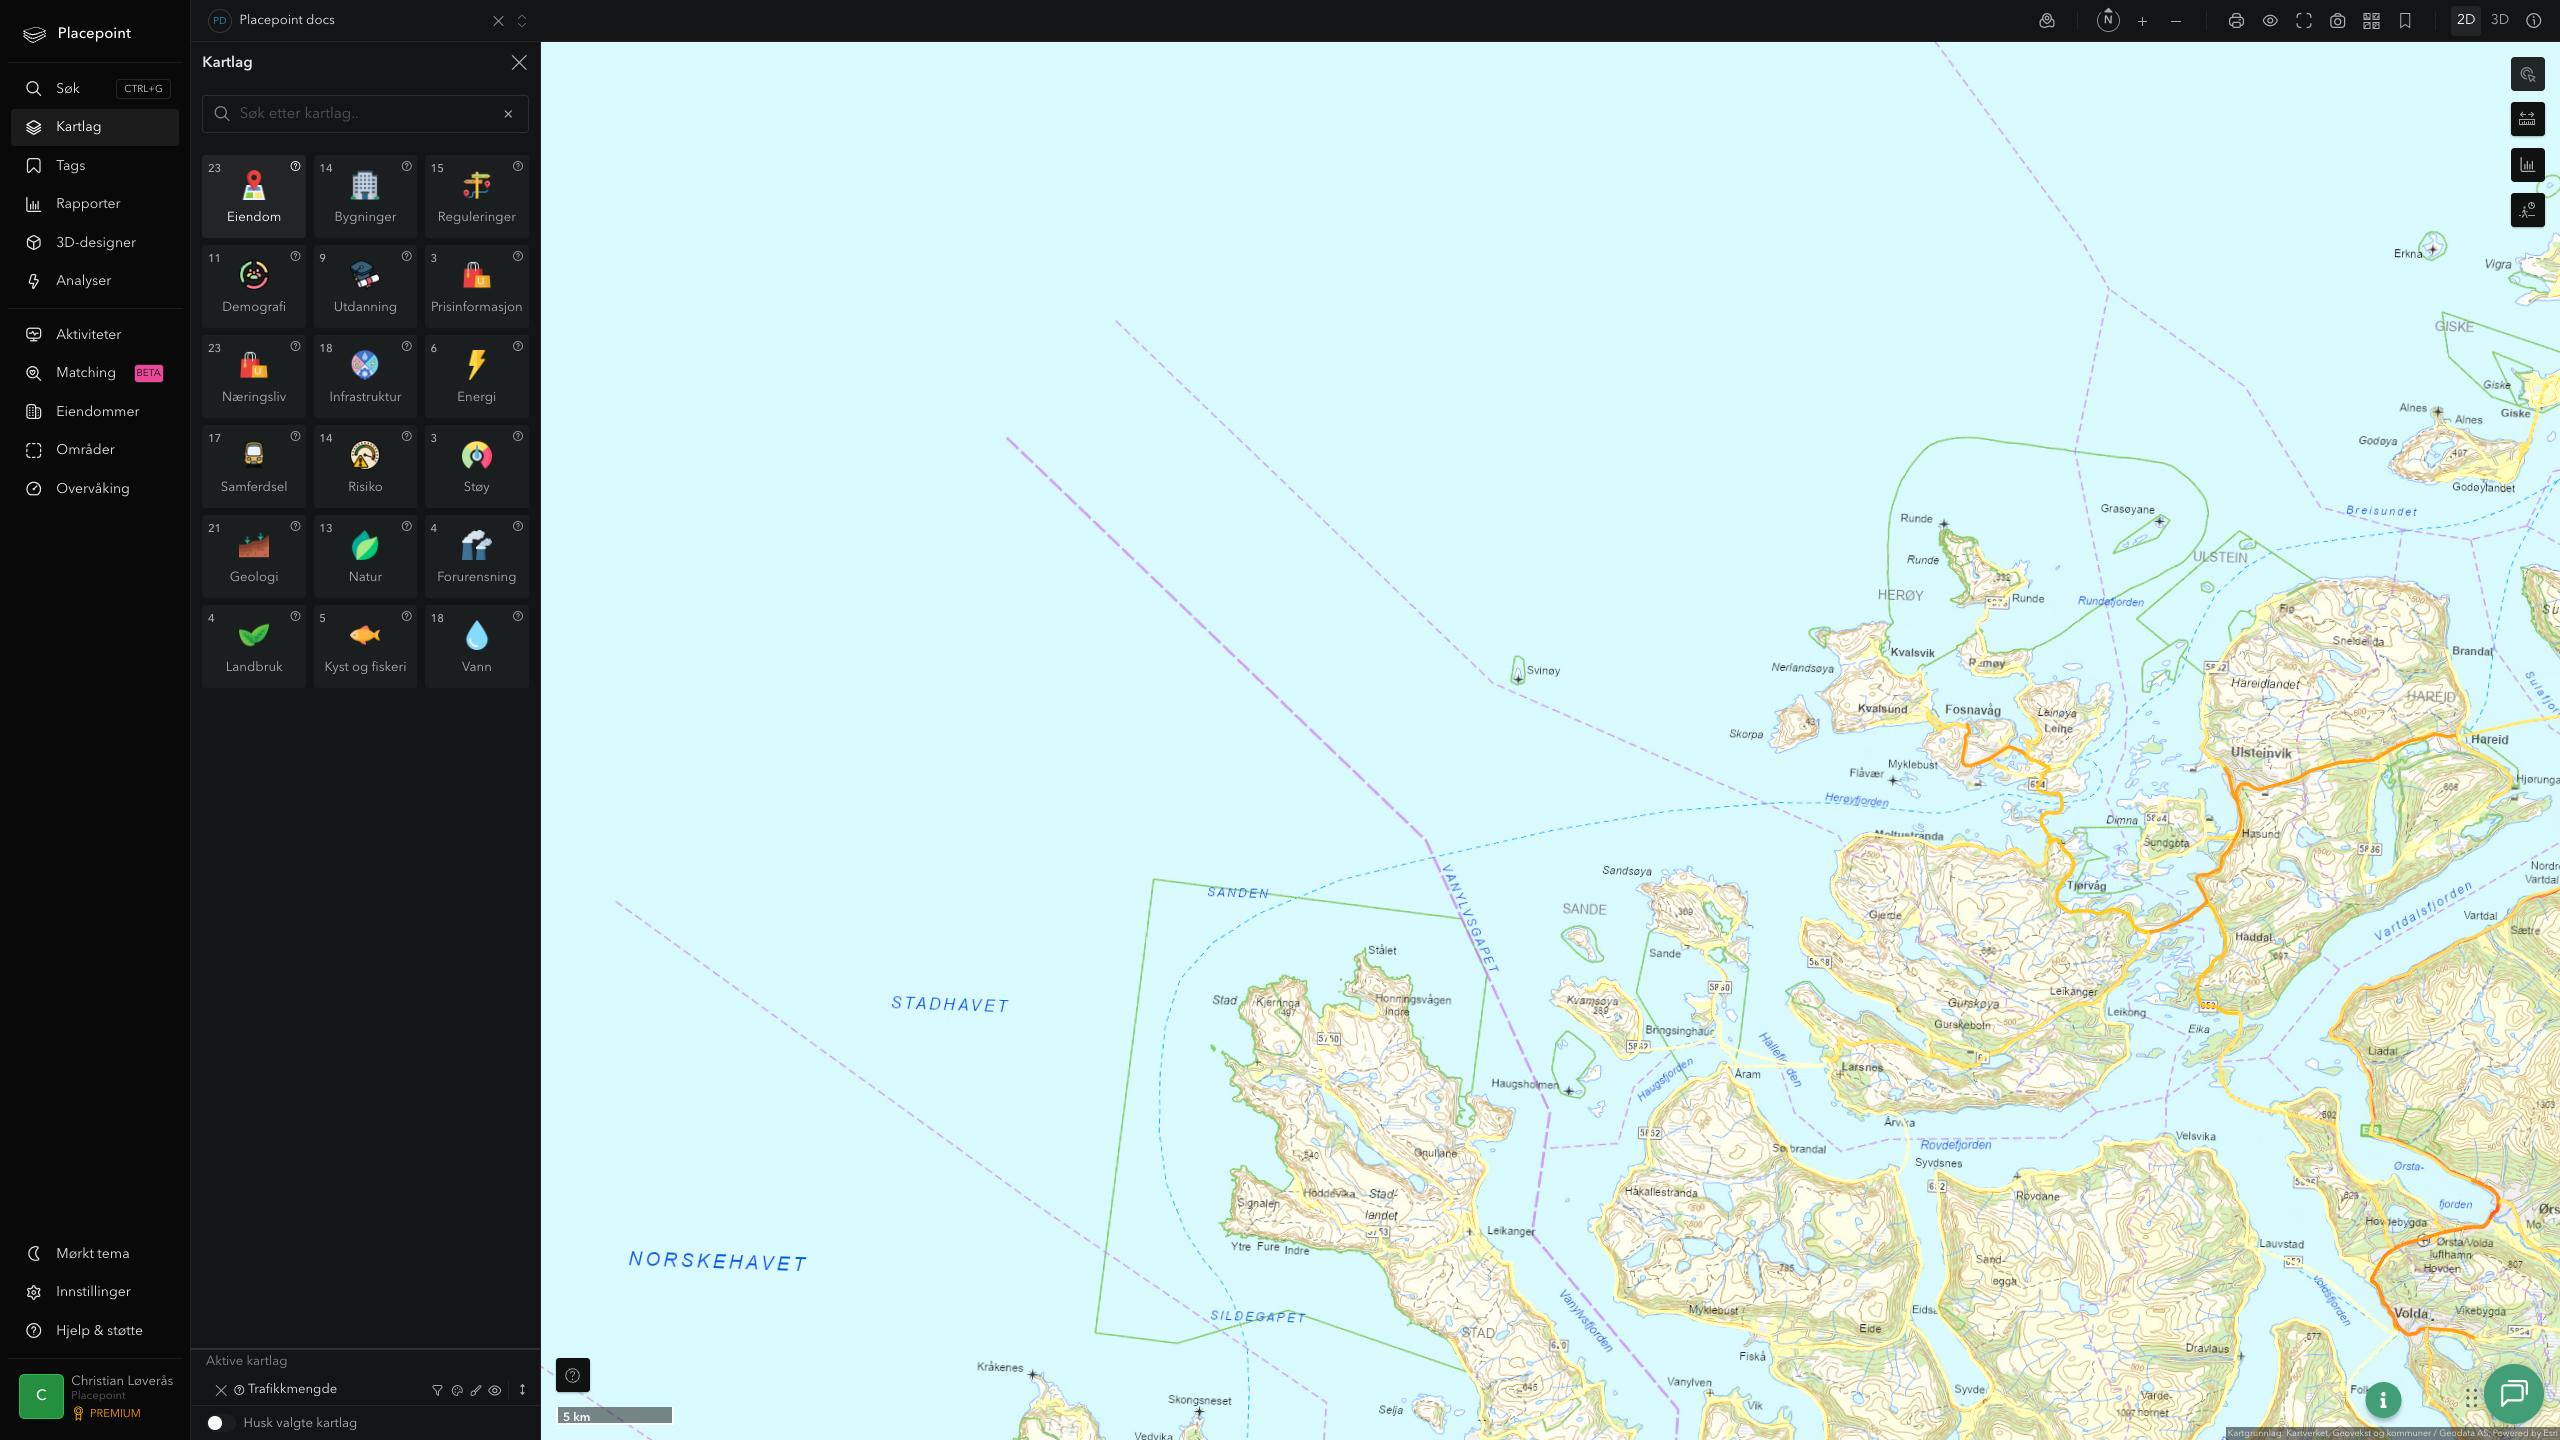Open Tags in the sidebar
This screenshot has width=2560, height=1440.
[95, 165]
